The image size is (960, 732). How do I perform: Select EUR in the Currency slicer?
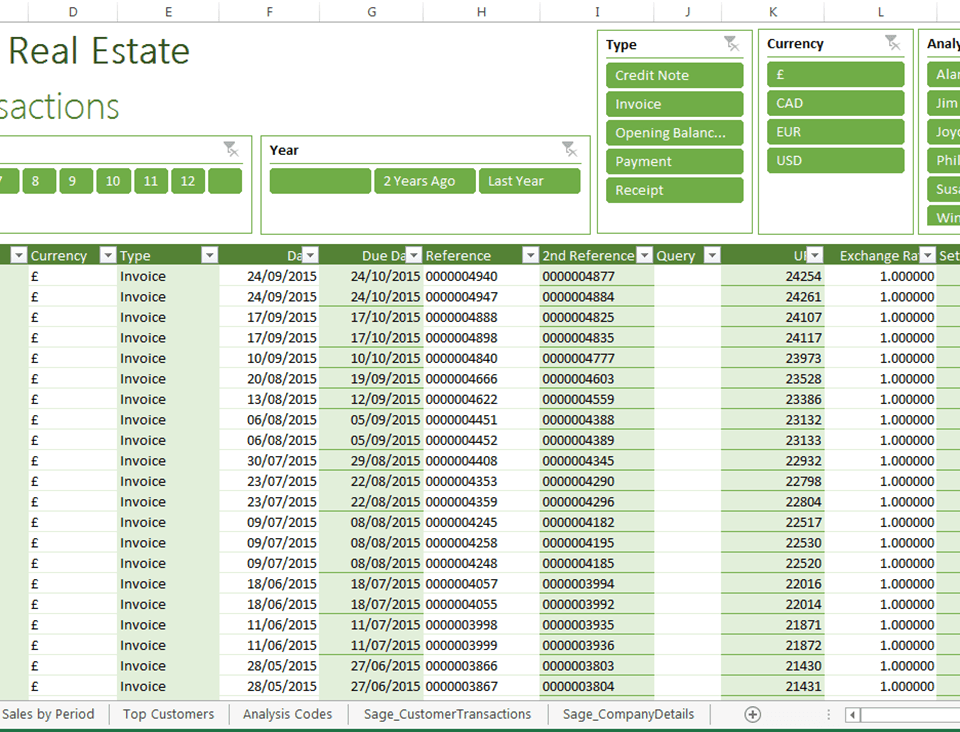click(x=836, y=132)
